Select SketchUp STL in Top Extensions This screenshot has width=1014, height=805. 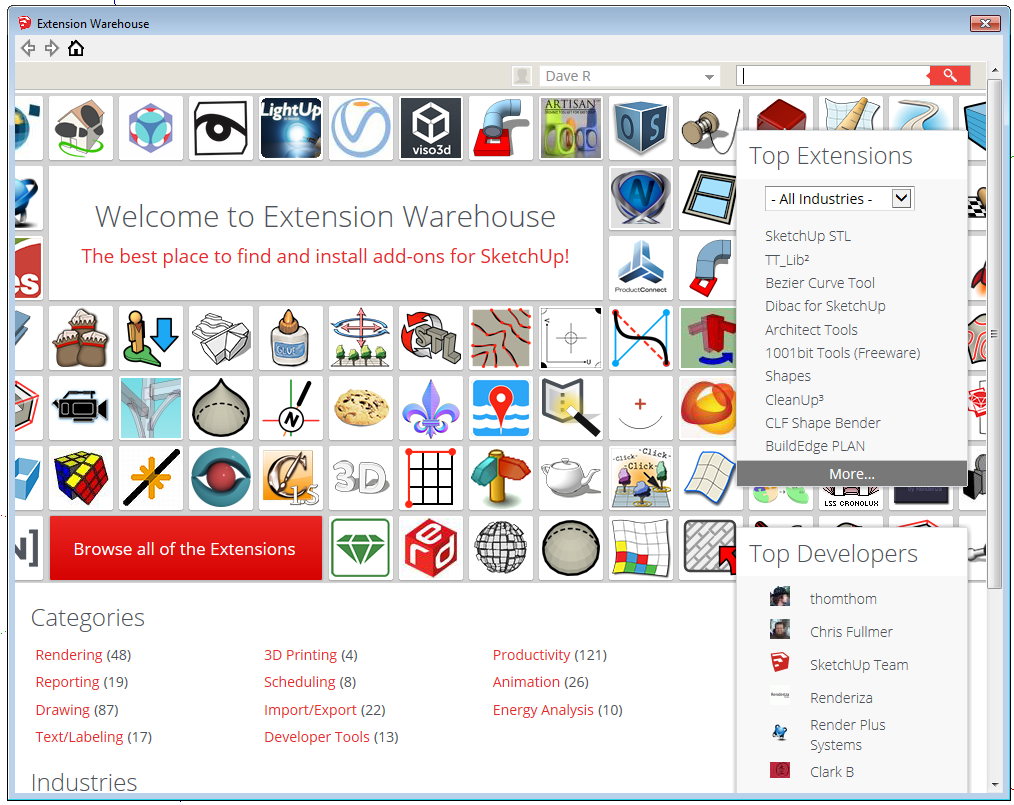808,236
